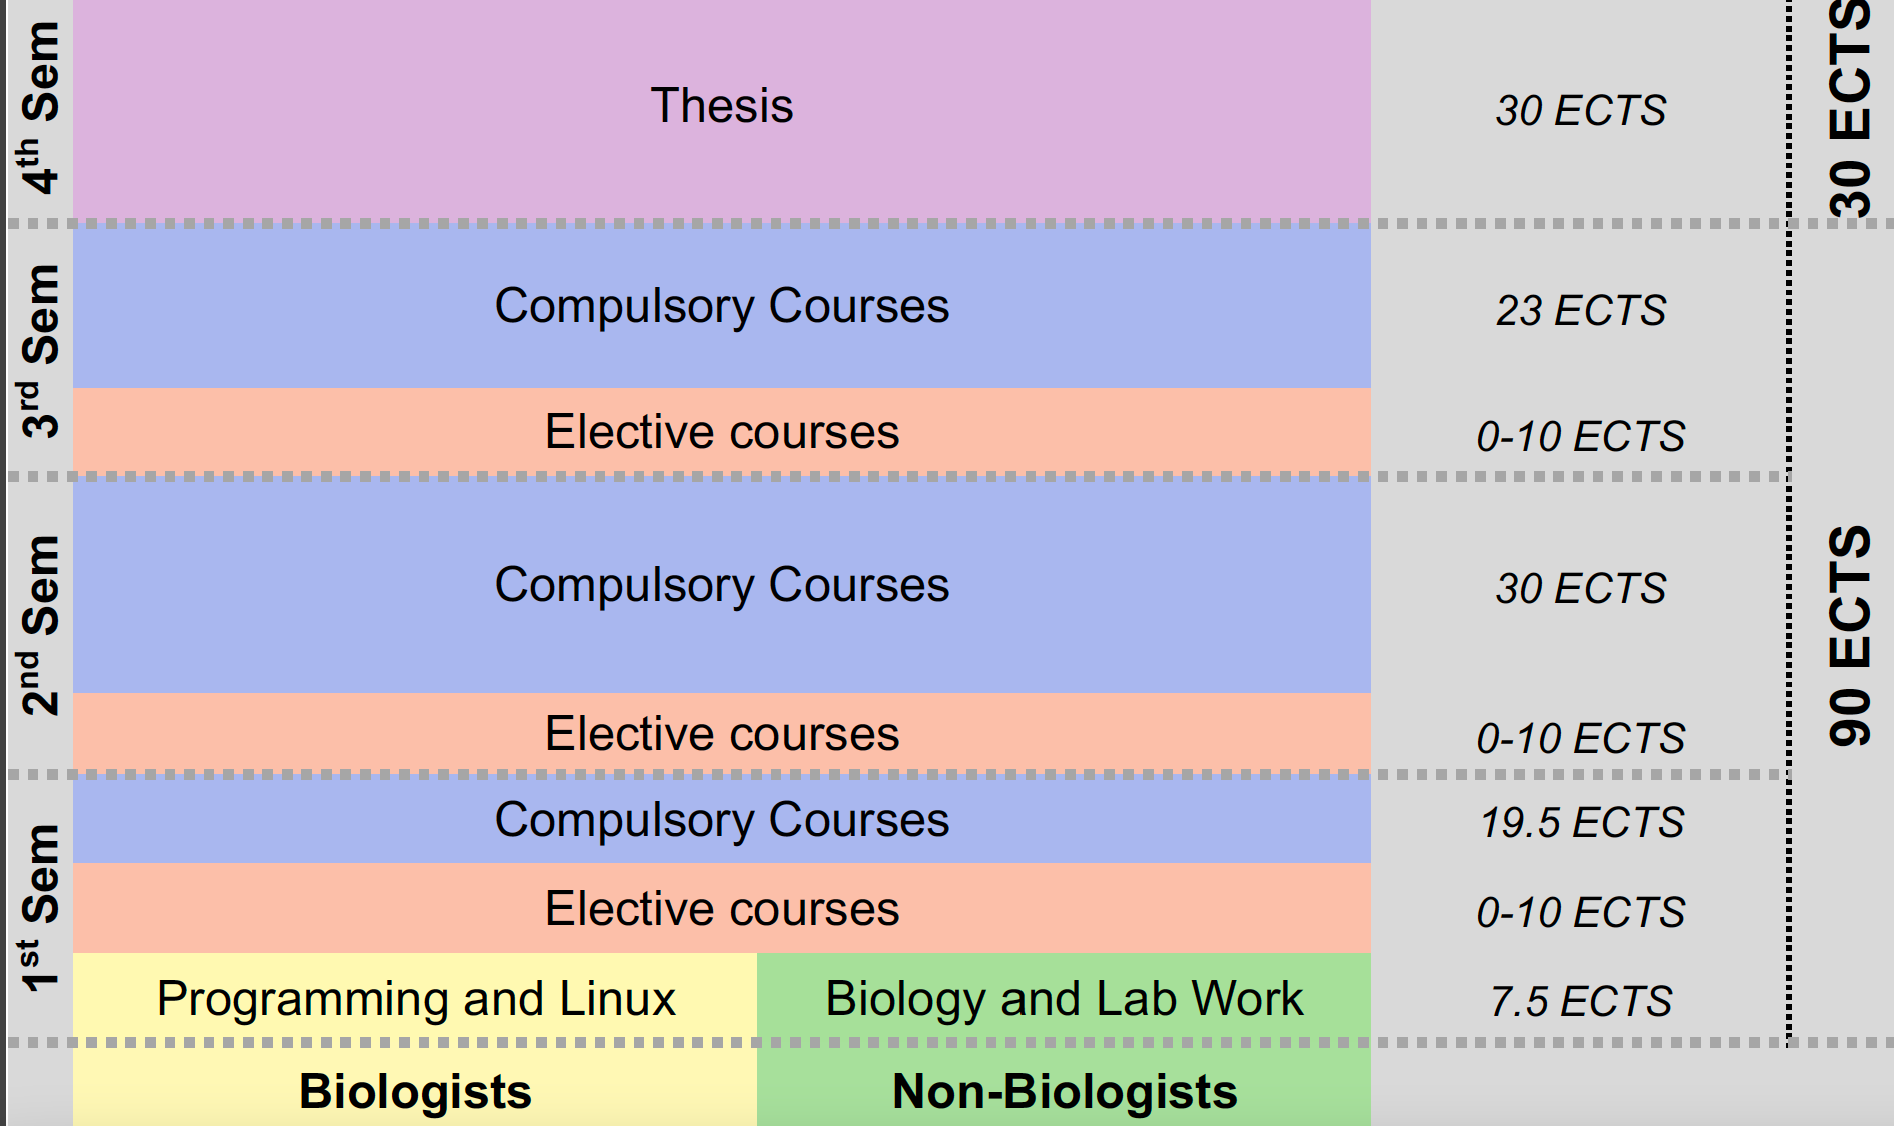Viewport: 1894px width, 1126px height.
Task: Click second semester Elective courses bar
Action: pyautogui.click(x=722, y=732)
